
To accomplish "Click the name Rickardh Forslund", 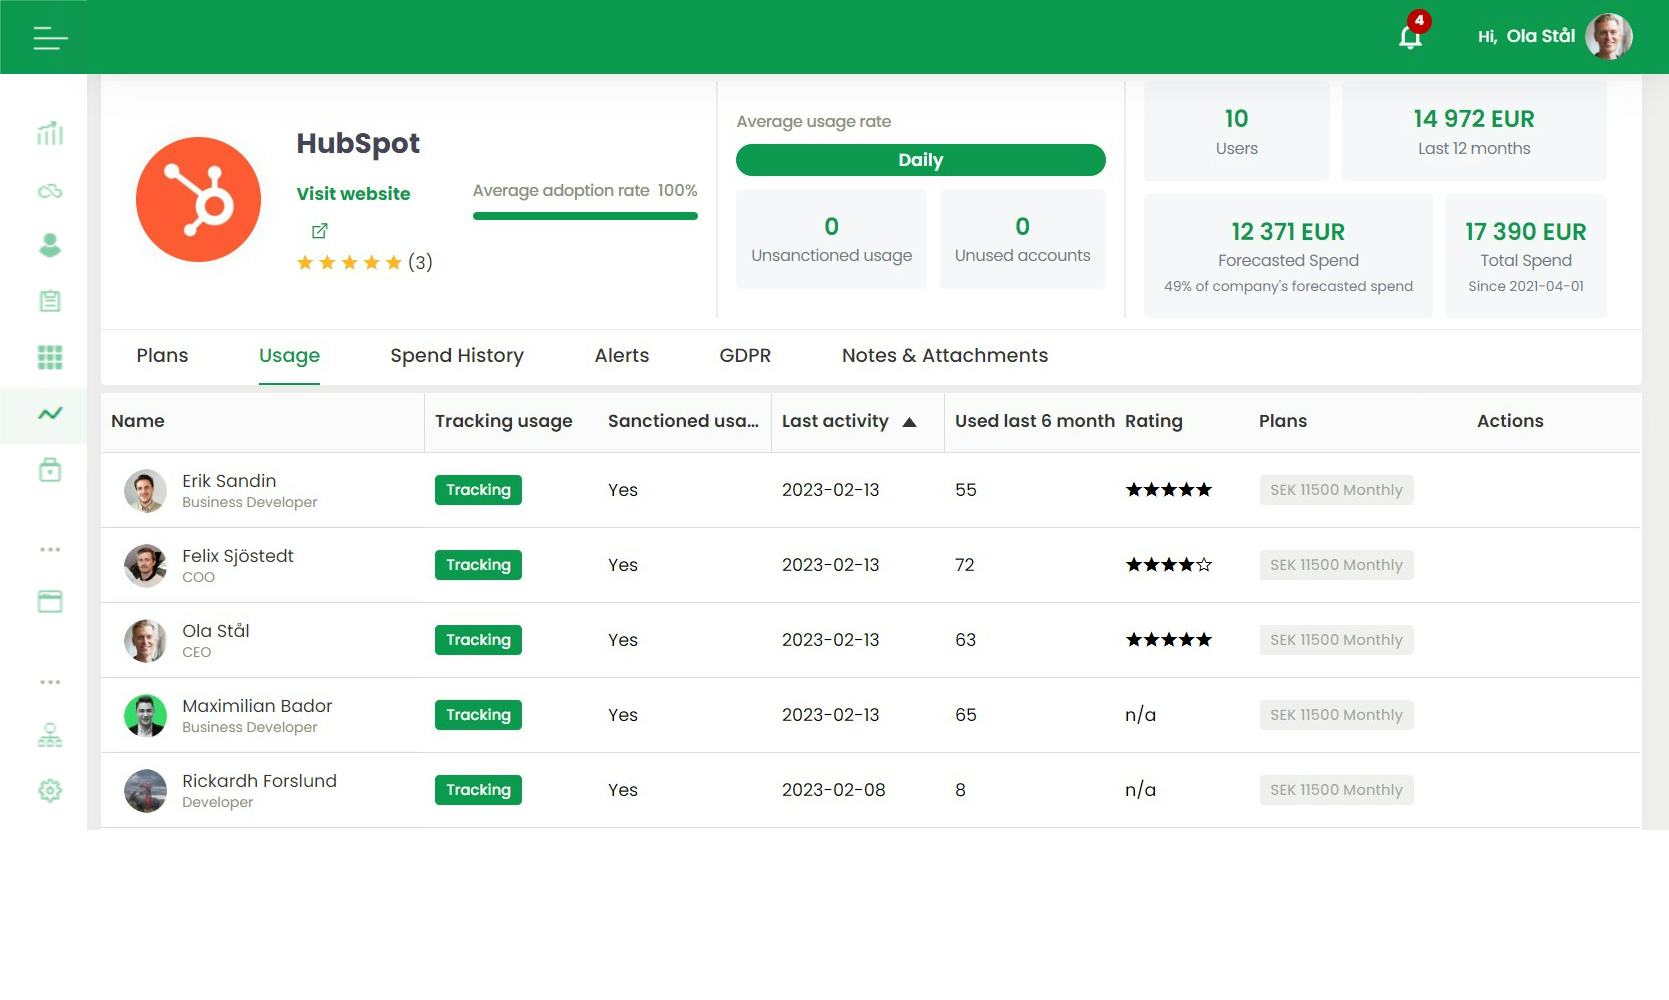I will point(259,781).
